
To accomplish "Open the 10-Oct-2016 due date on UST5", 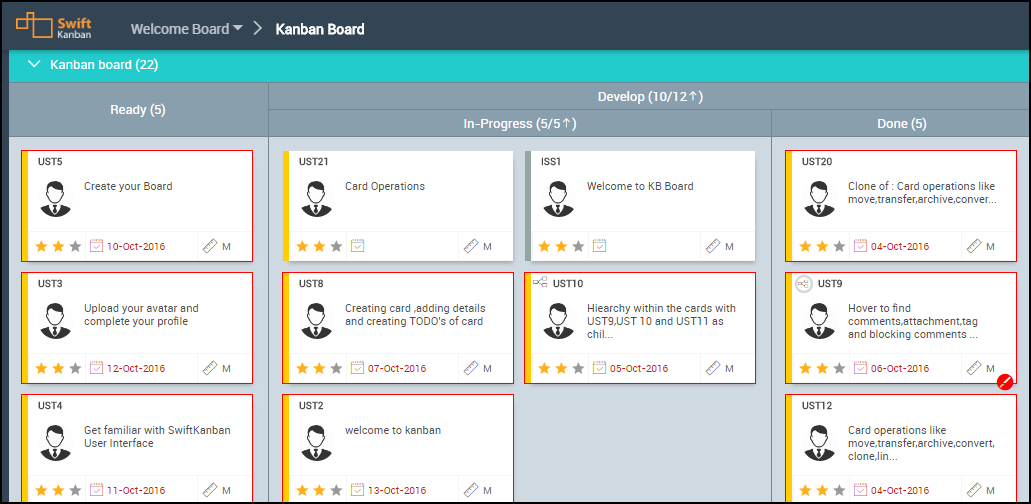I will 136,246.
